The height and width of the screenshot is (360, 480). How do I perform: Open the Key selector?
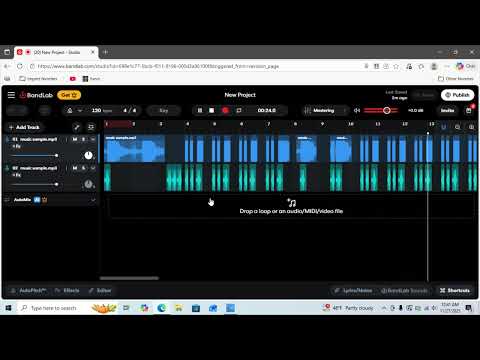coord(164,110)
